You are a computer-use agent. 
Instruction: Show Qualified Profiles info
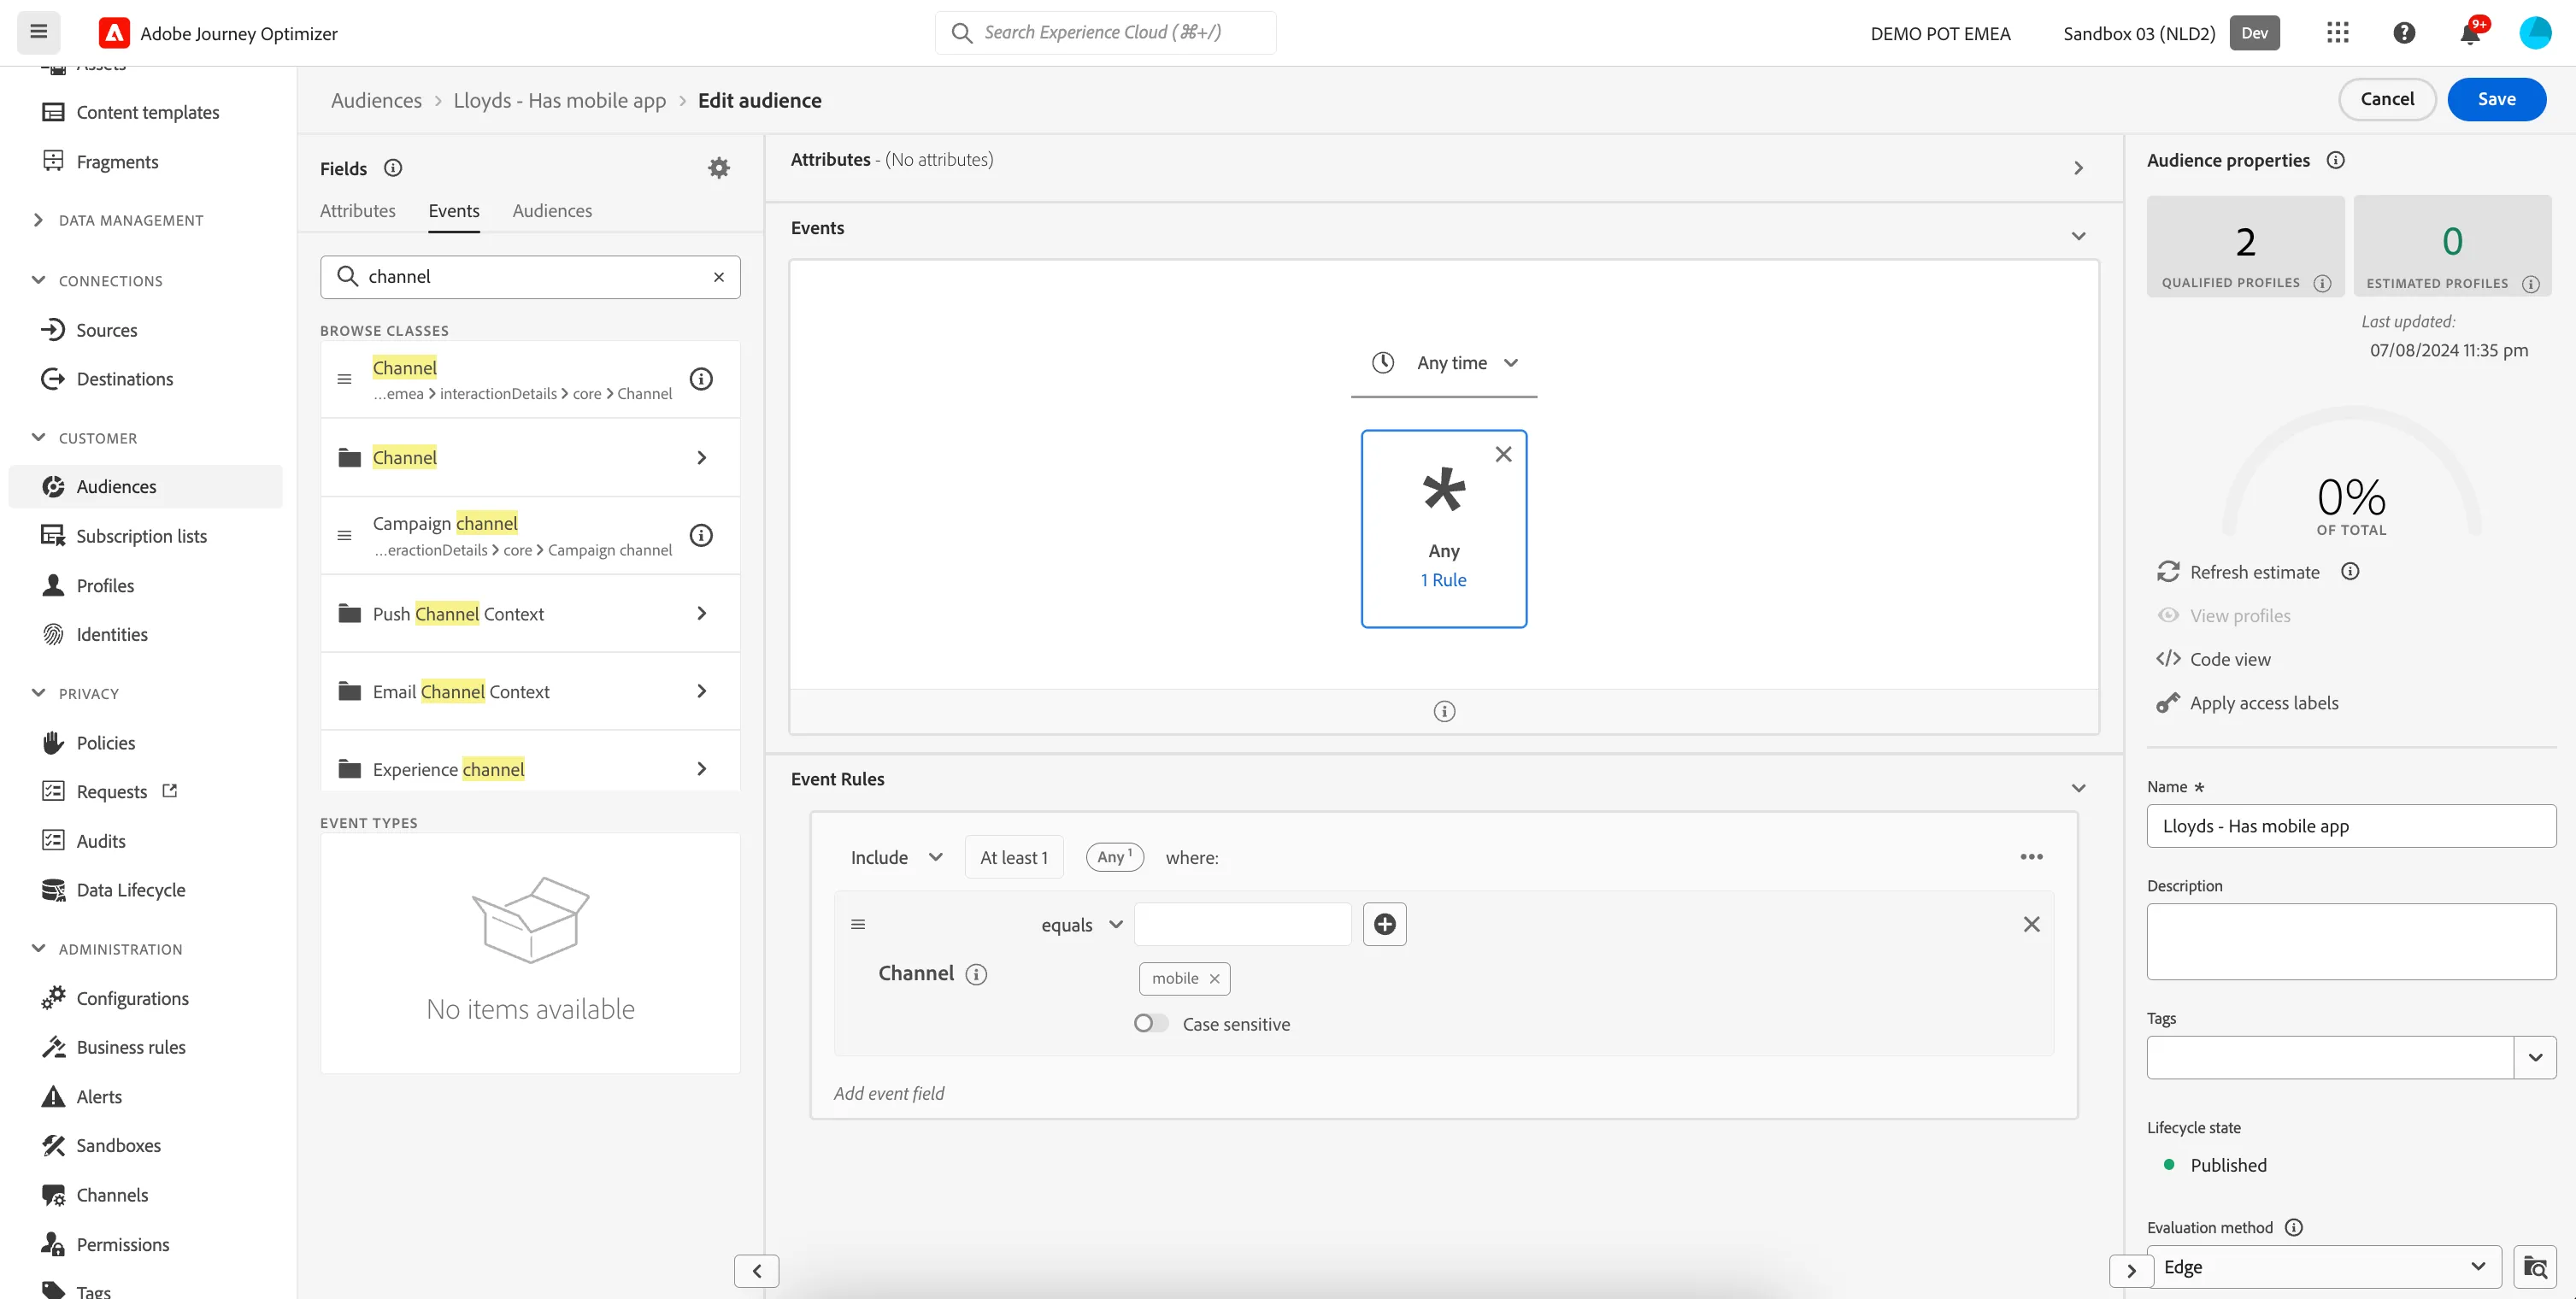2322,283
